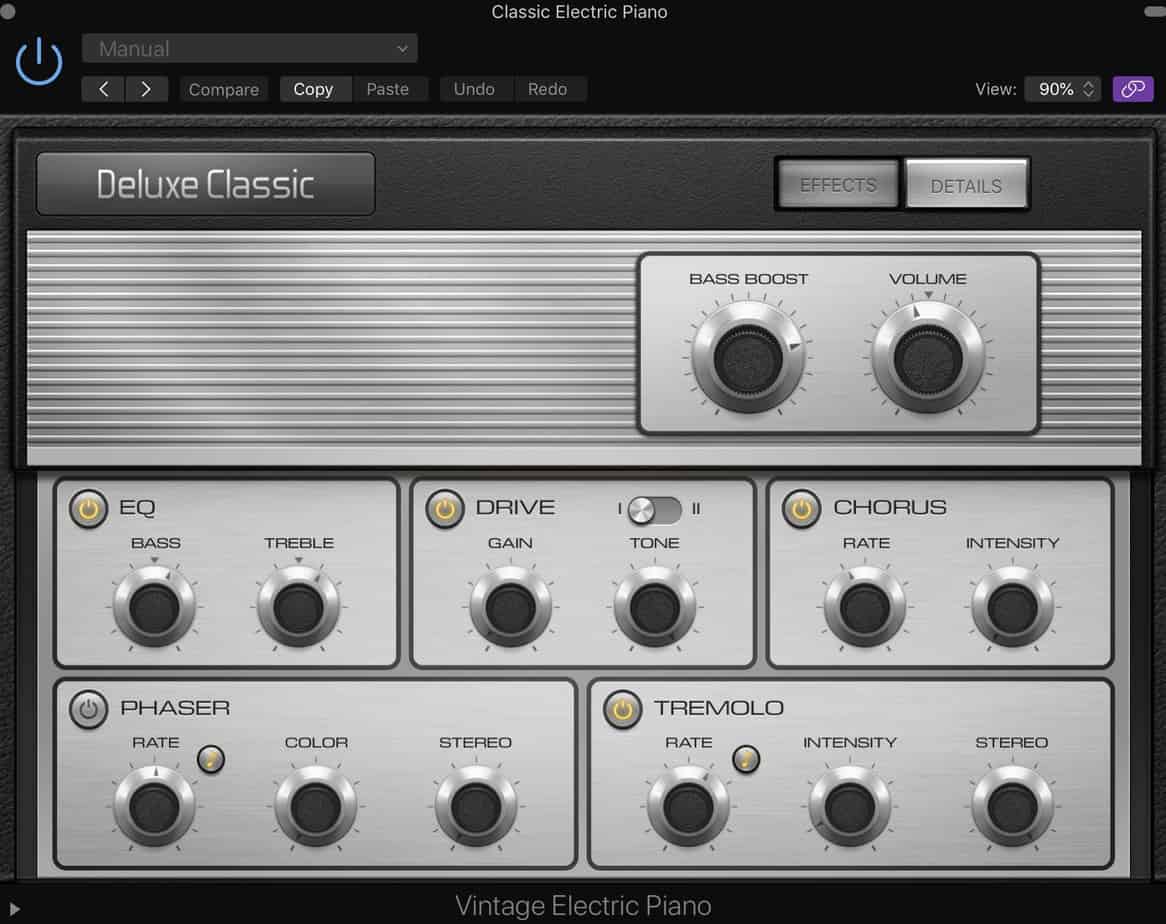Viewport: 1166px width, 924px height.
Task: Enable the EQ effect power toggle
Action: coord(88,509)
